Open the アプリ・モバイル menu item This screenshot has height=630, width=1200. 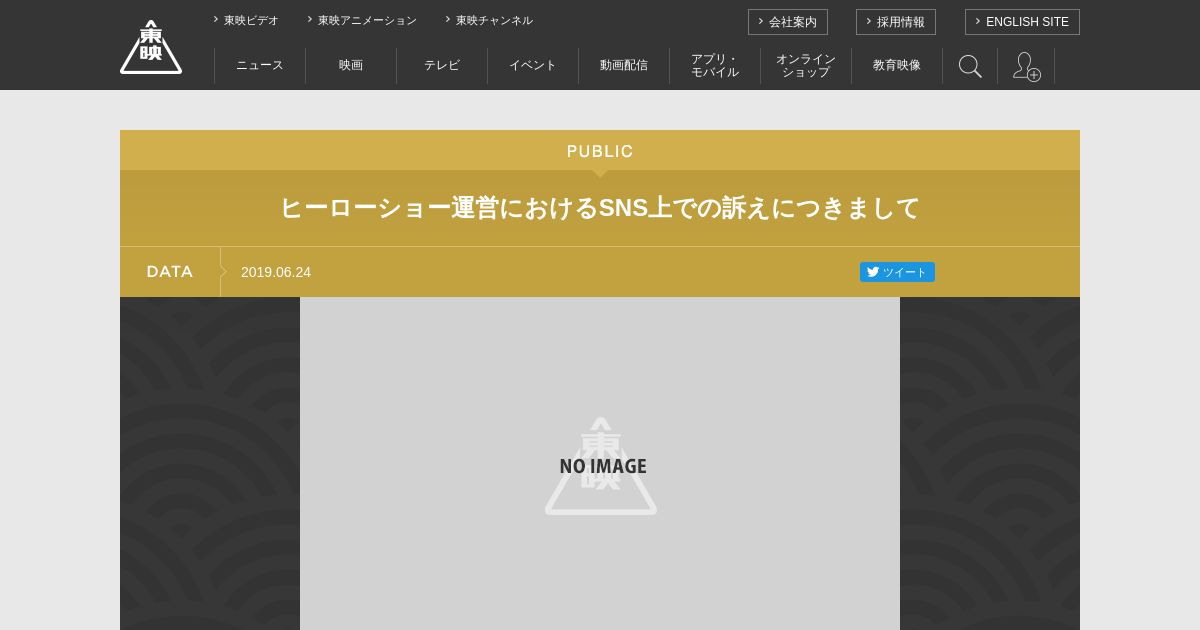tap(715, 66)
